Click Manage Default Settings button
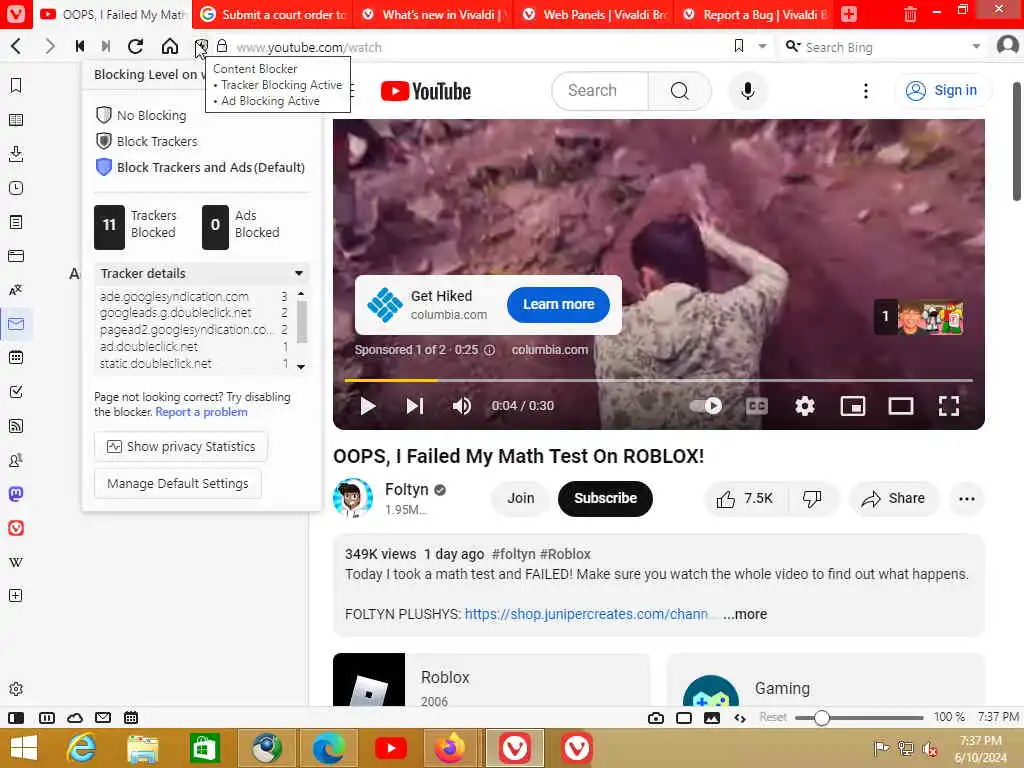 178,484
